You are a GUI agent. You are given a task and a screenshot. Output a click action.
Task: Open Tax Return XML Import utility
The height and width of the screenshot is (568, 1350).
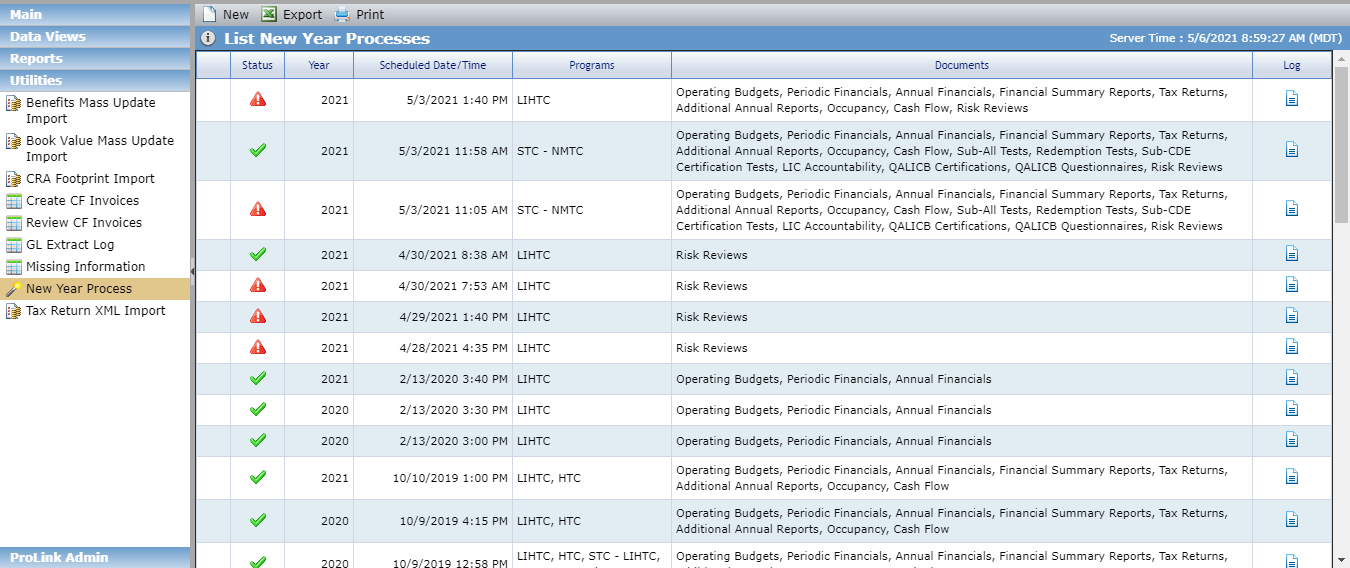point(95,311)
